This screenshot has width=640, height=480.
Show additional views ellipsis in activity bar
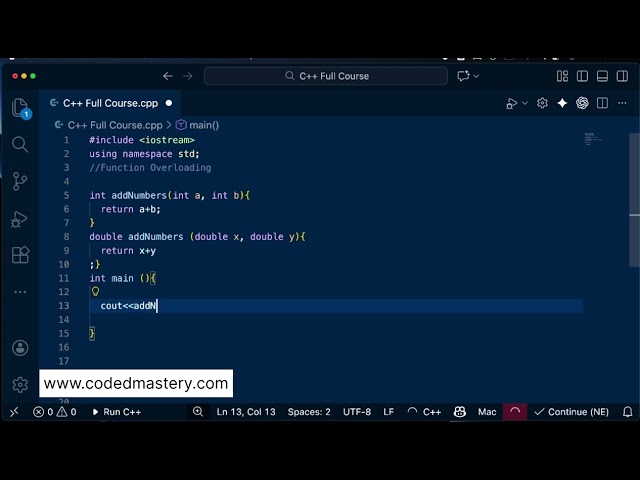(20, 292)
